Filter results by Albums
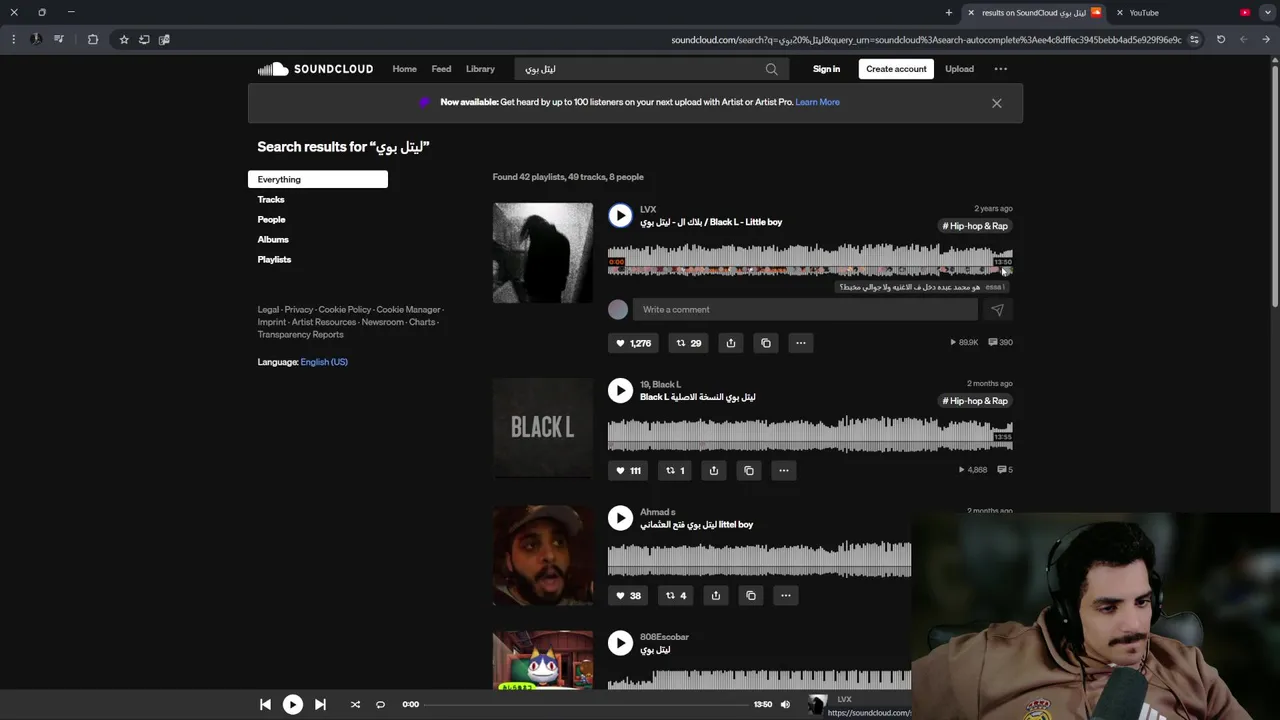 [x=273, y=239]
